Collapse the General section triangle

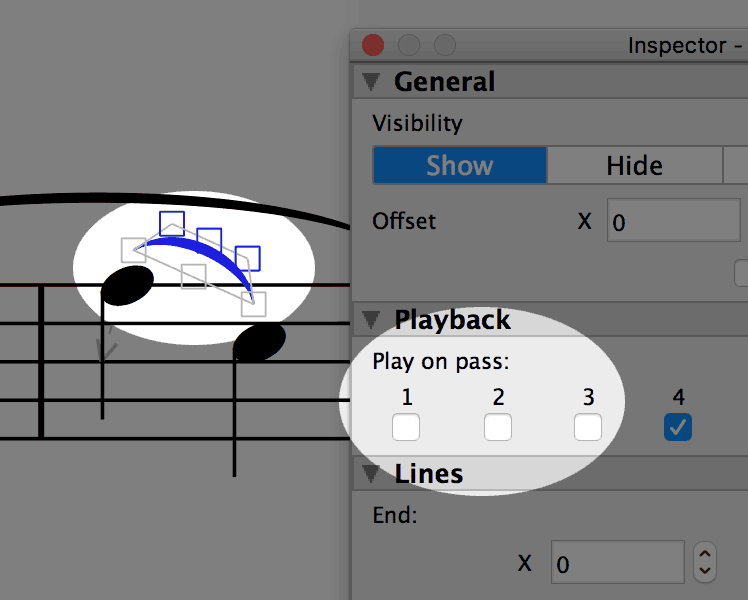click(x=371, y=82)
